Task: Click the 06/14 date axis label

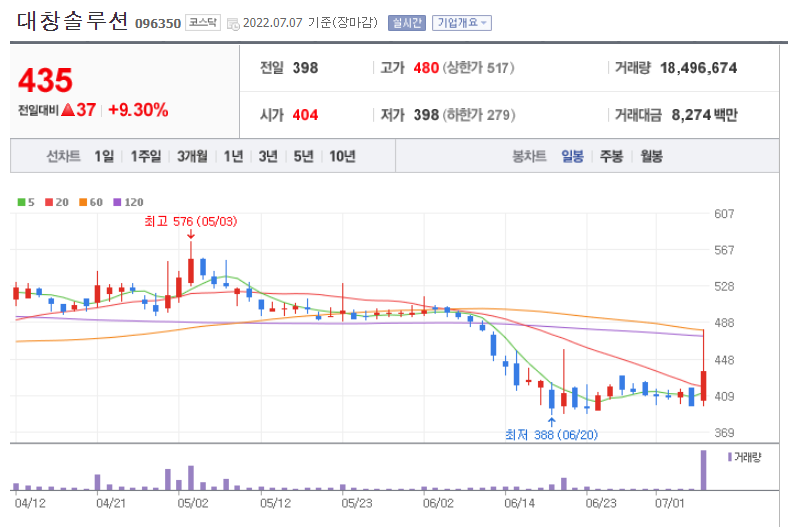Action: tap(520, 503)
